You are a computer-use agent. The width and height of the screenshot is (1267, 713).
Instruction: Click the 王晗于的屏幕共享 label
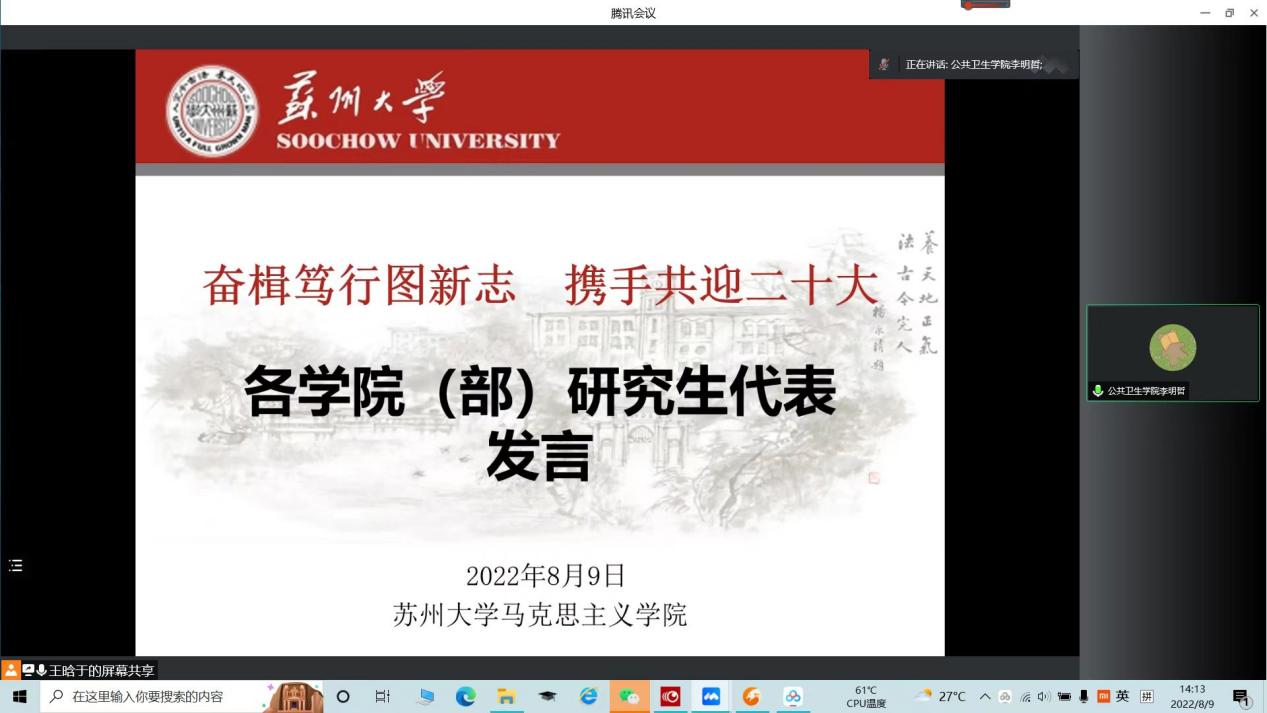click(x=102, y=670)
